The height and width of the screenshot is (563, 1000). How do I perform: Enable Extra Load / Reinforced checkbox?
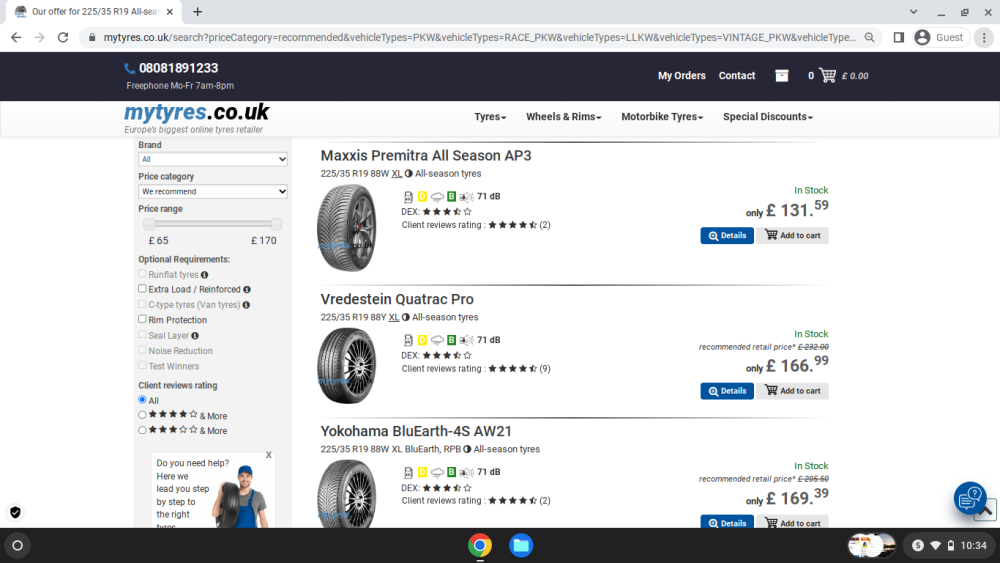142,289
